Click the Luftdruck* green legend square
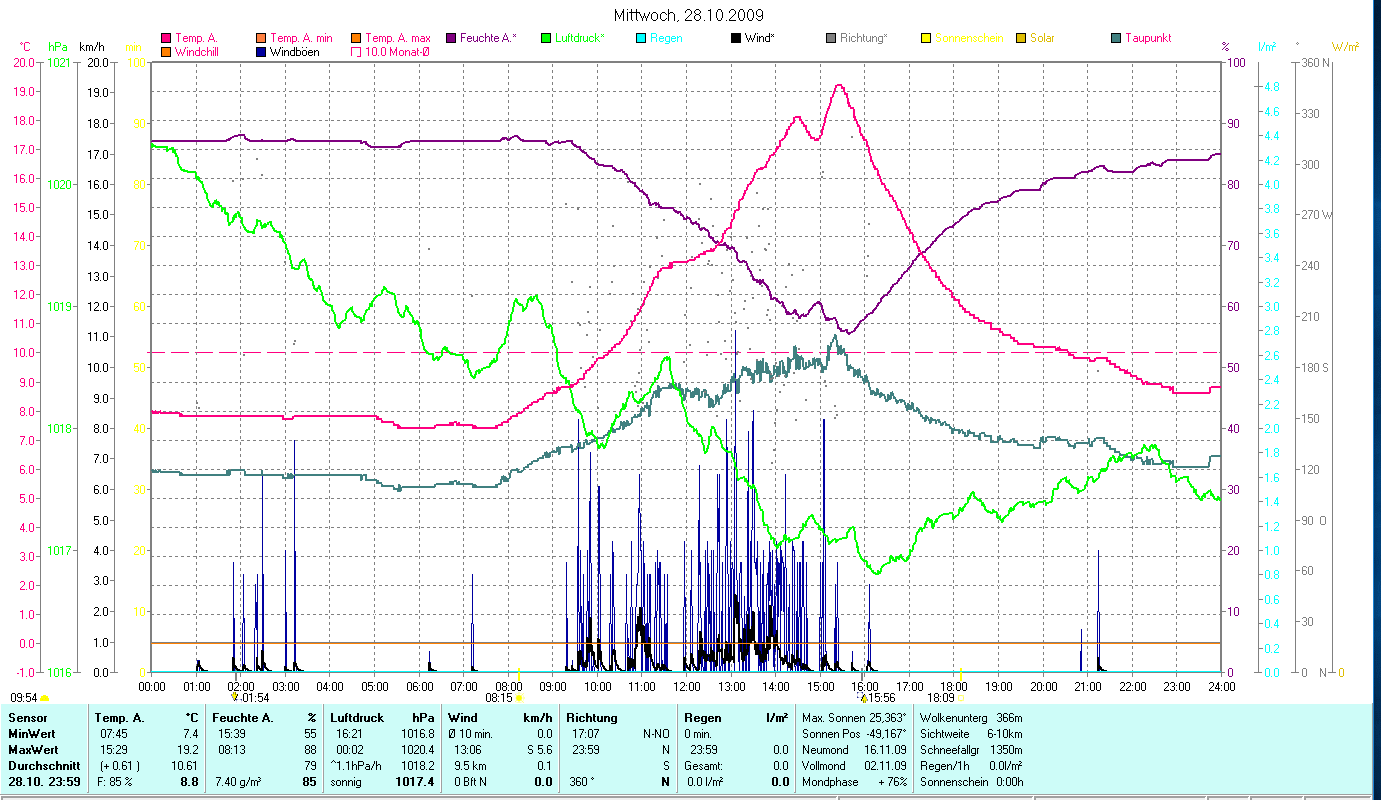 pyautogui.click(x=546, y=38)
